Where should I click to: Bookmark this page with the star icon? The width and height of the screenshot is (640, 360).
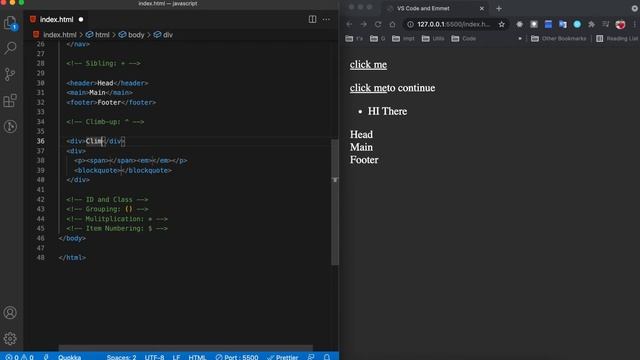(x=502, y=24)
